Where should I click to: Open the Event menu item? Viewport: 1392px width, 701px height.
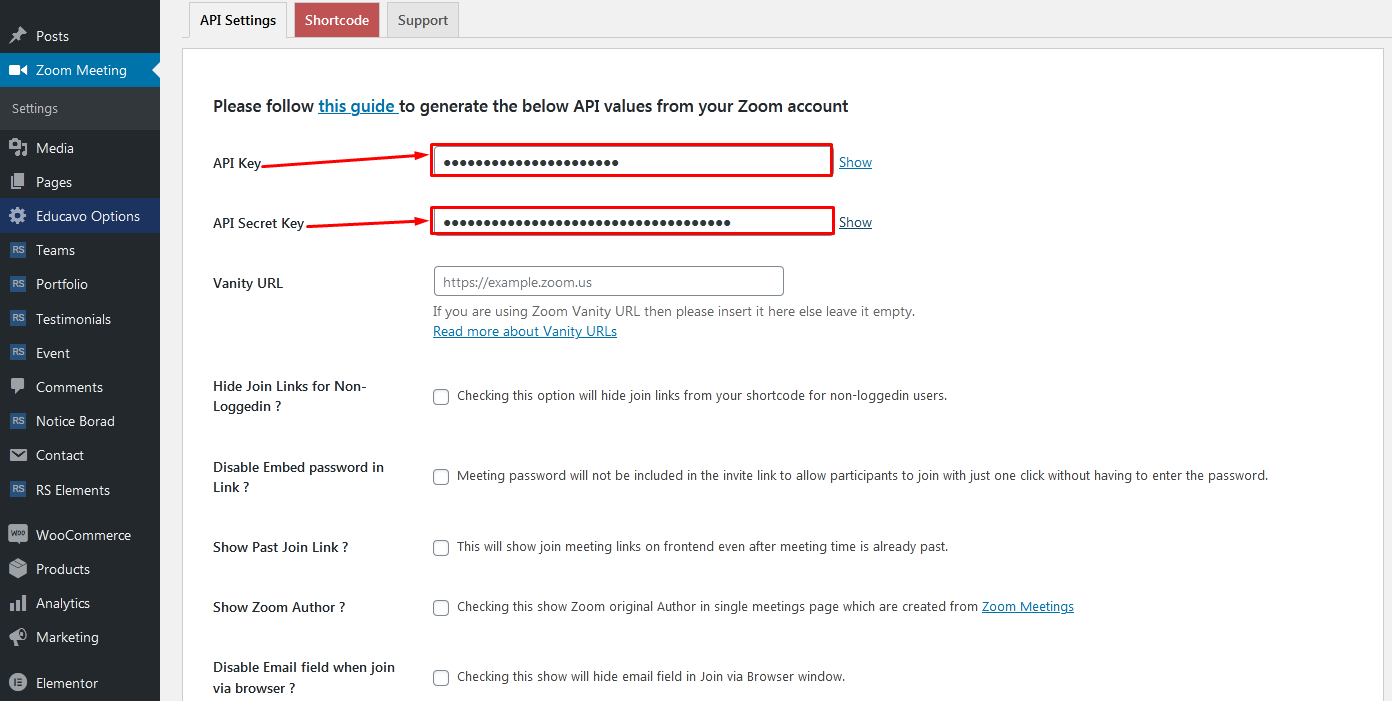(x=80, y=353)
